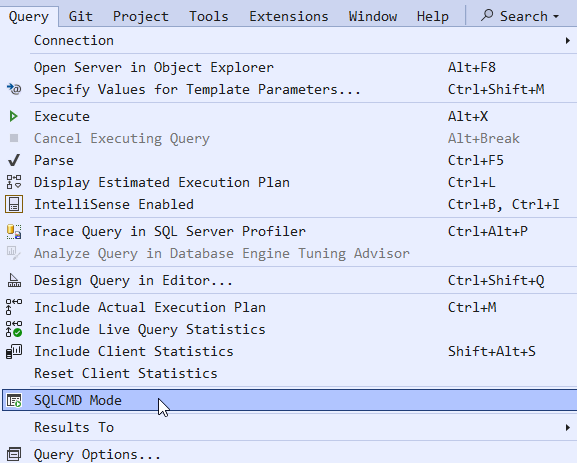This screenshot has height=463, width=577.
Task: Open the Git menu
Action: [81, 16]
